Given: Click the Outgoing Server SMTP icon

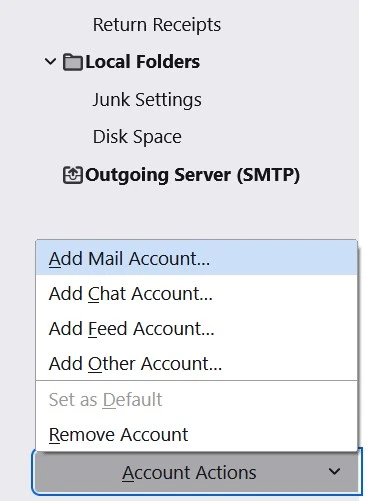Looking at the screenshot, I should [x=73, y=175].
